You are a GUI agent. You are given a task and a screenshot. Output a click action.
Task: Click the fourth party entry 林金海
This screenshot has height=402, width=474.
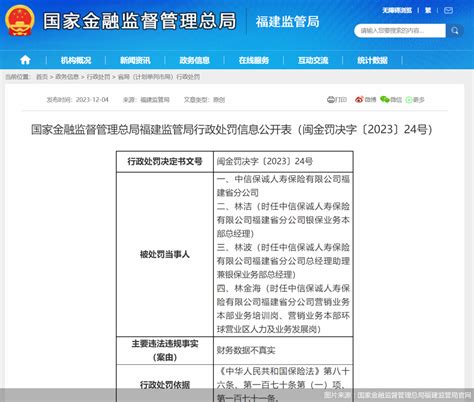click(x=283, y=309)
